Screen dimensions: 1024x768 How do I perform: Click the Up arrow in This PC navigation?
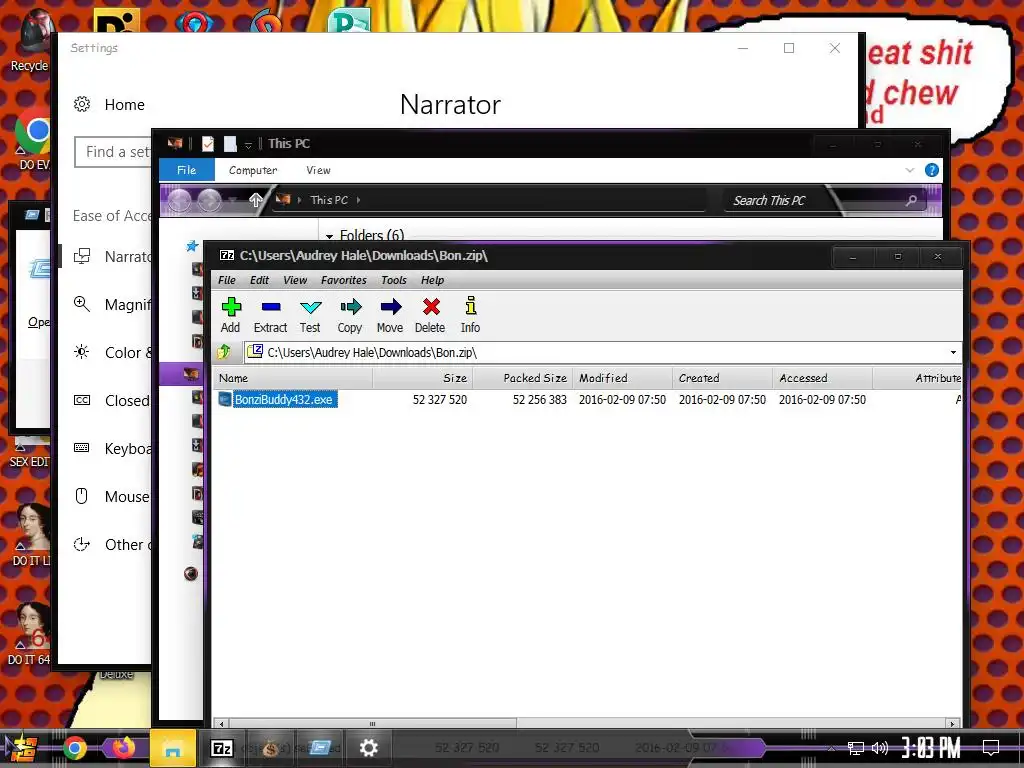tap(255, 200)
